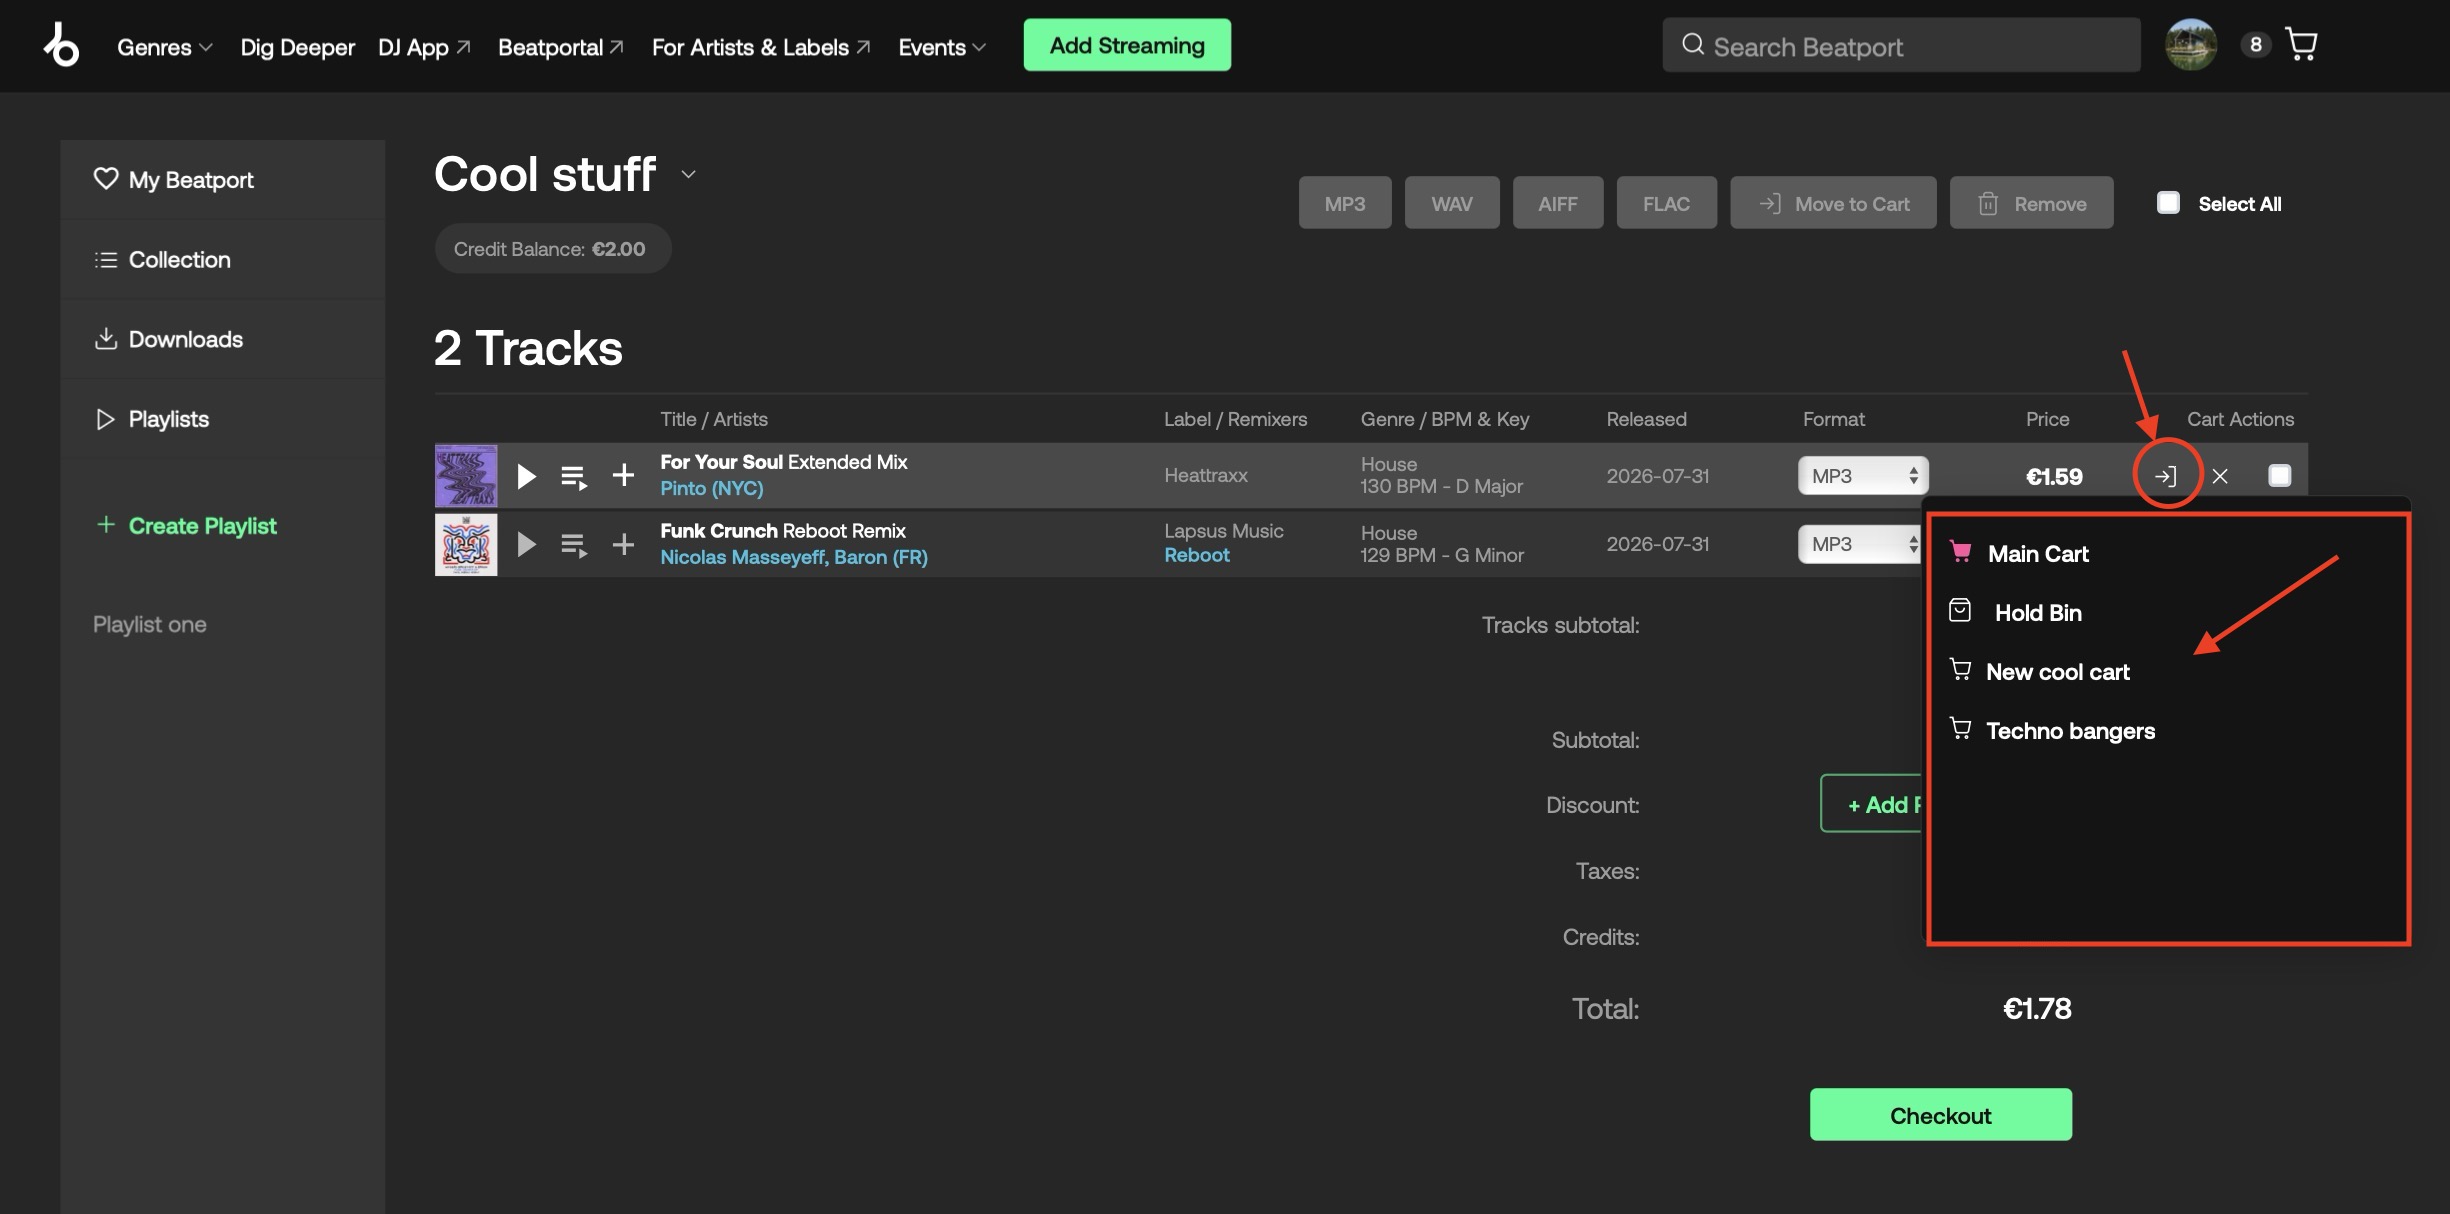Click the Move to Cart button
Screen dimensions: 2450x1214
[1834, 203]
